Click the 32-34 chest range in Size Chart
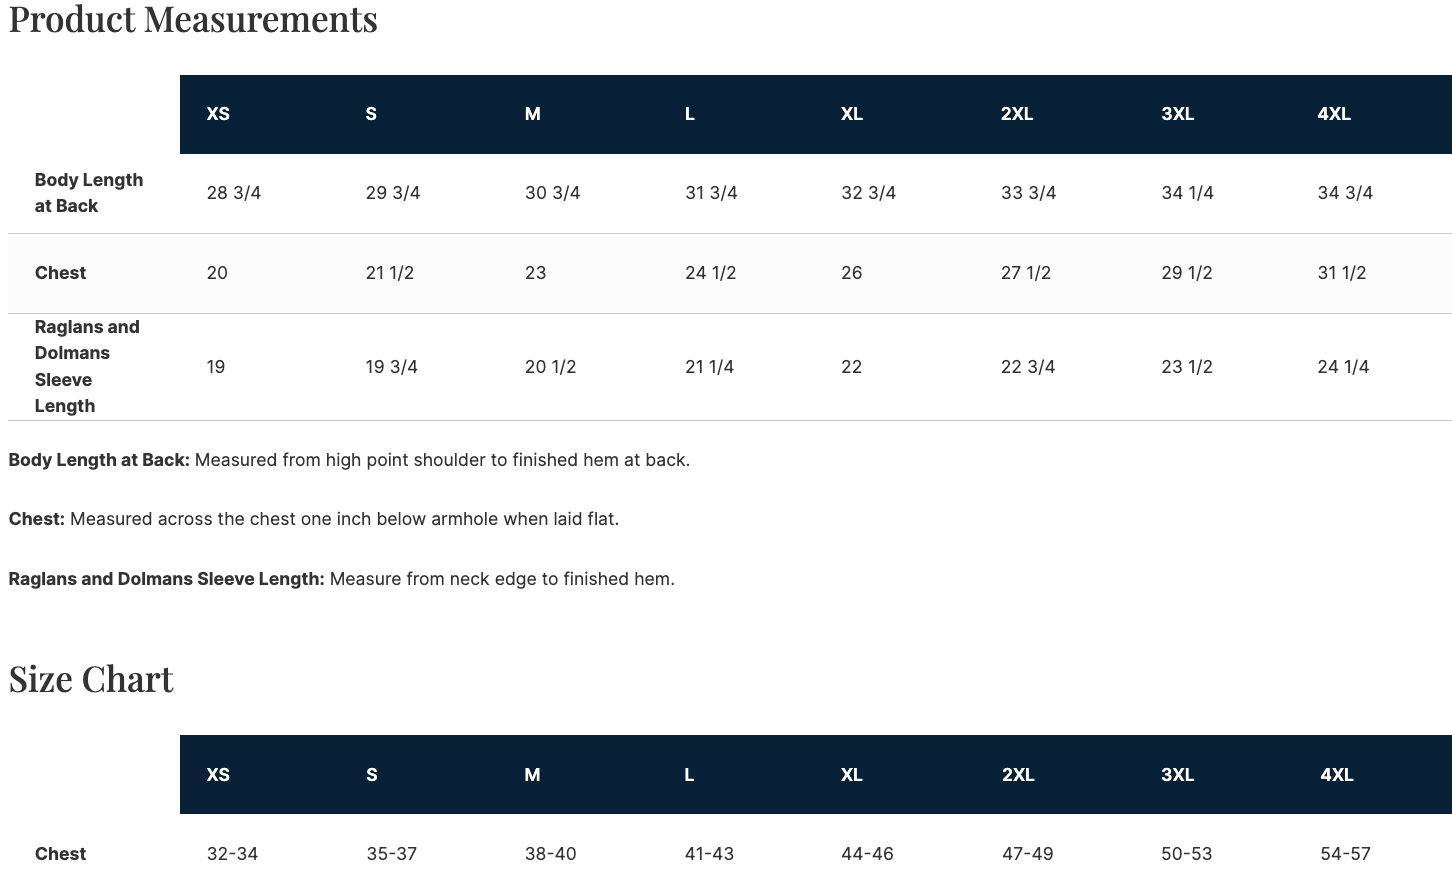The width and height of the screenshot is (1452, 883). [232, 854]
